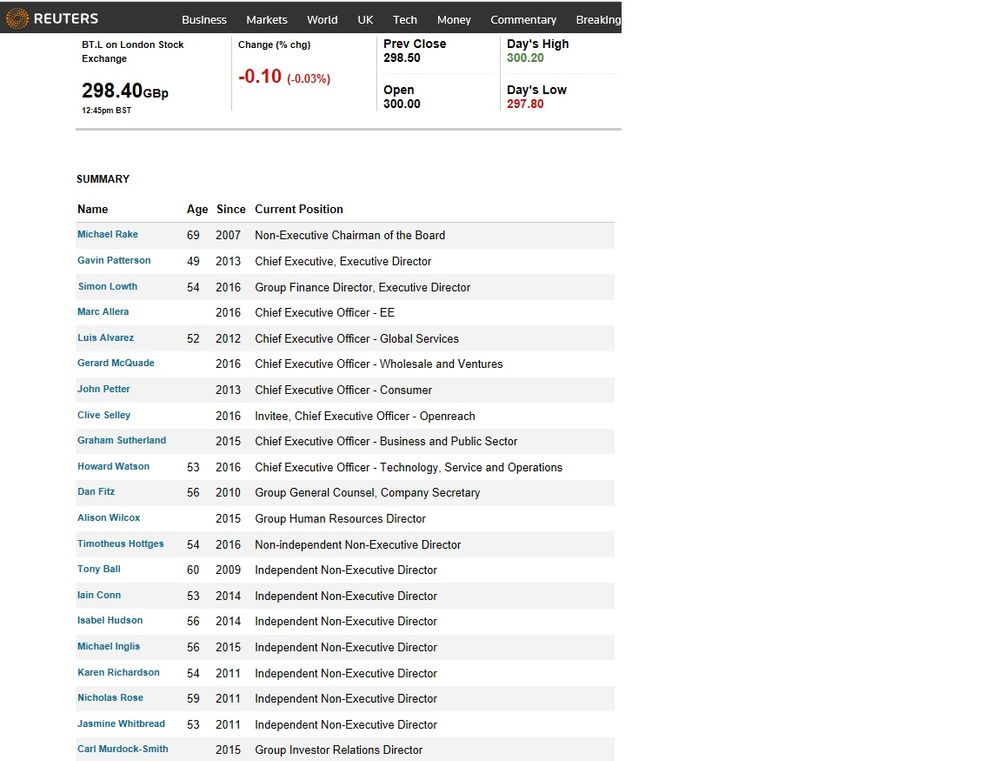The width and height of the screenshot is (998, 761).
Task: Click the Marc Allera name link
Action: 103,312
